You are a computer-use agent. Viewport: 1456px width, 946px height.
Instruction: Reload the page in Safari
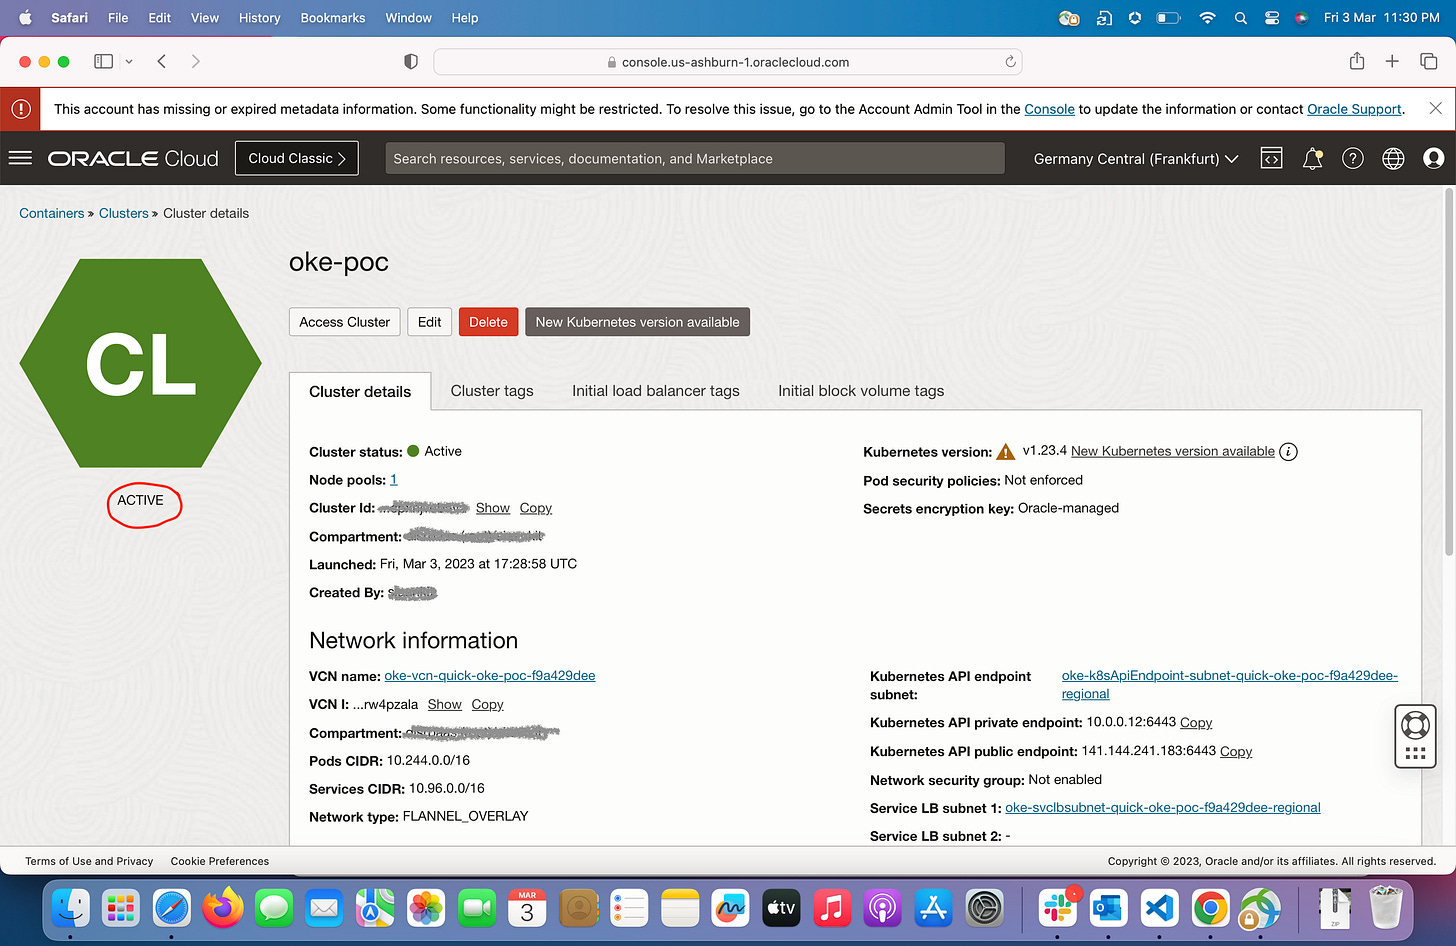[1010, 62]
